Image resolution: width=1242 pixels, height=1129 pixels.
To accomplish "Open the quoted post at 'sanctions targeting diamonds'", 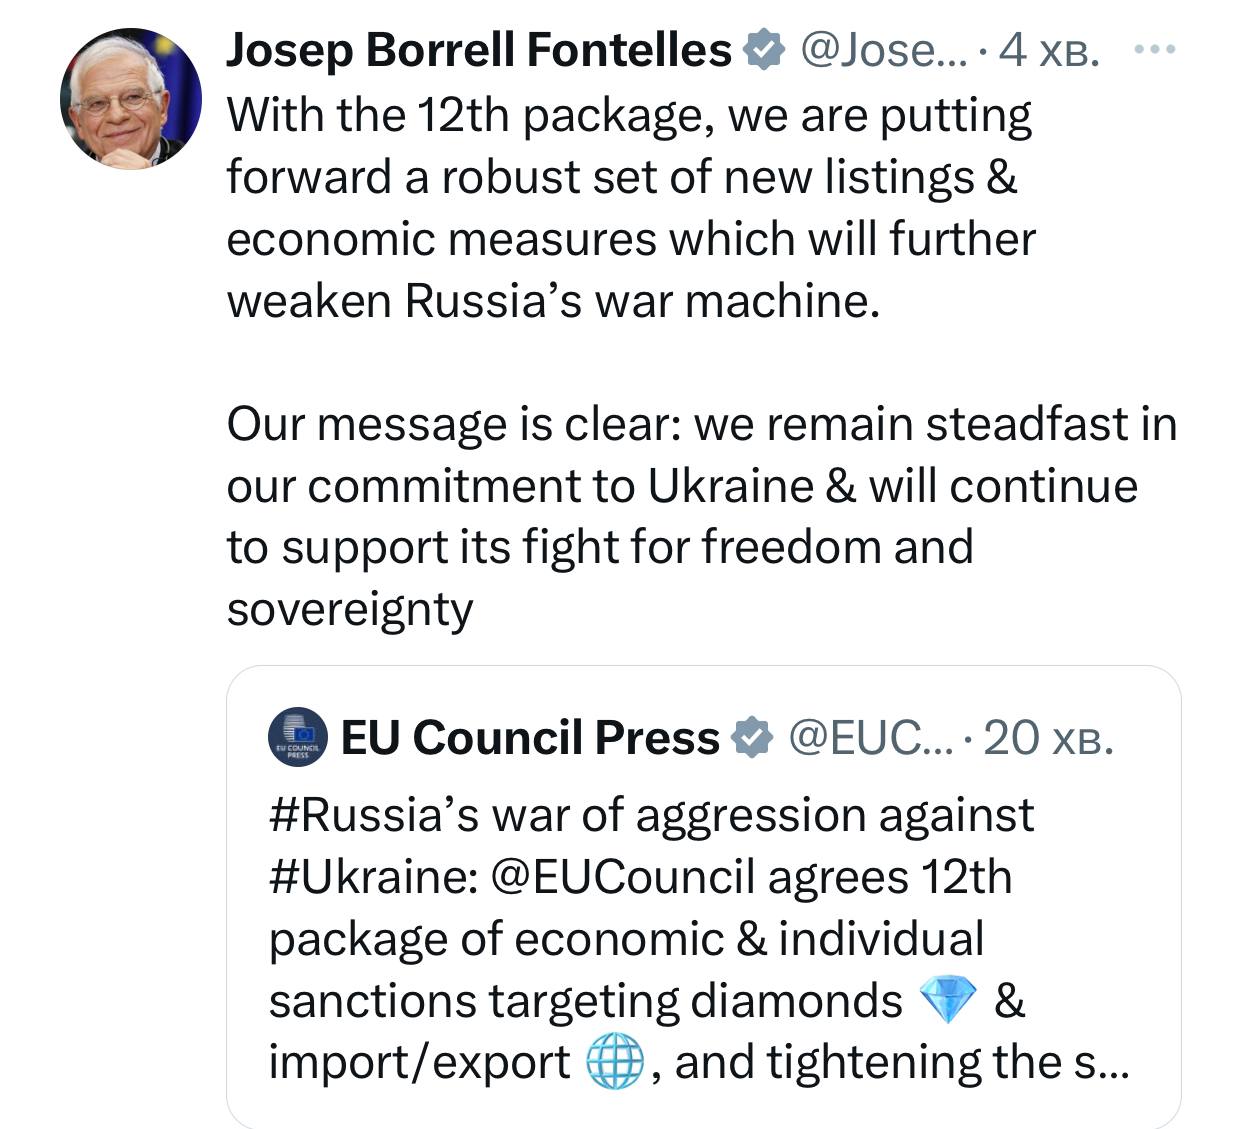I will pos(585,1001).
